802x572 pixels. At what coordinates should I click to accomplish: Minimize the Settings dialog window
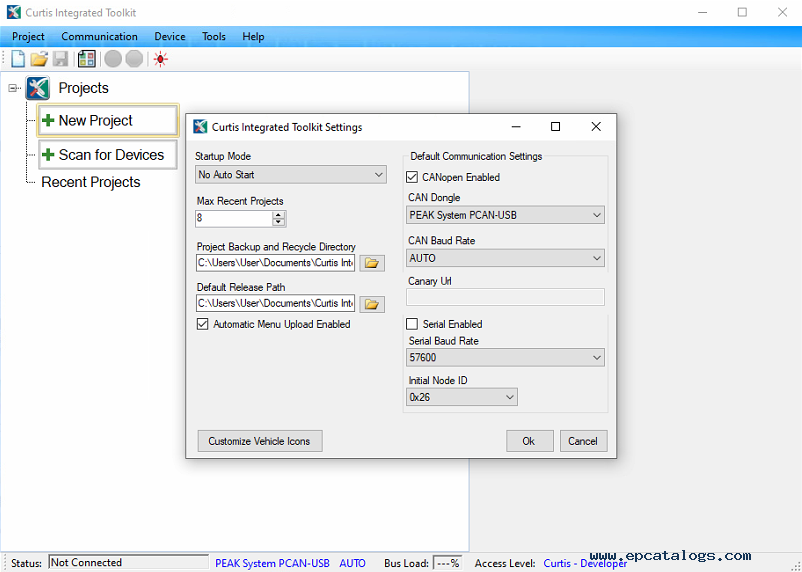[x=516, y=126]
